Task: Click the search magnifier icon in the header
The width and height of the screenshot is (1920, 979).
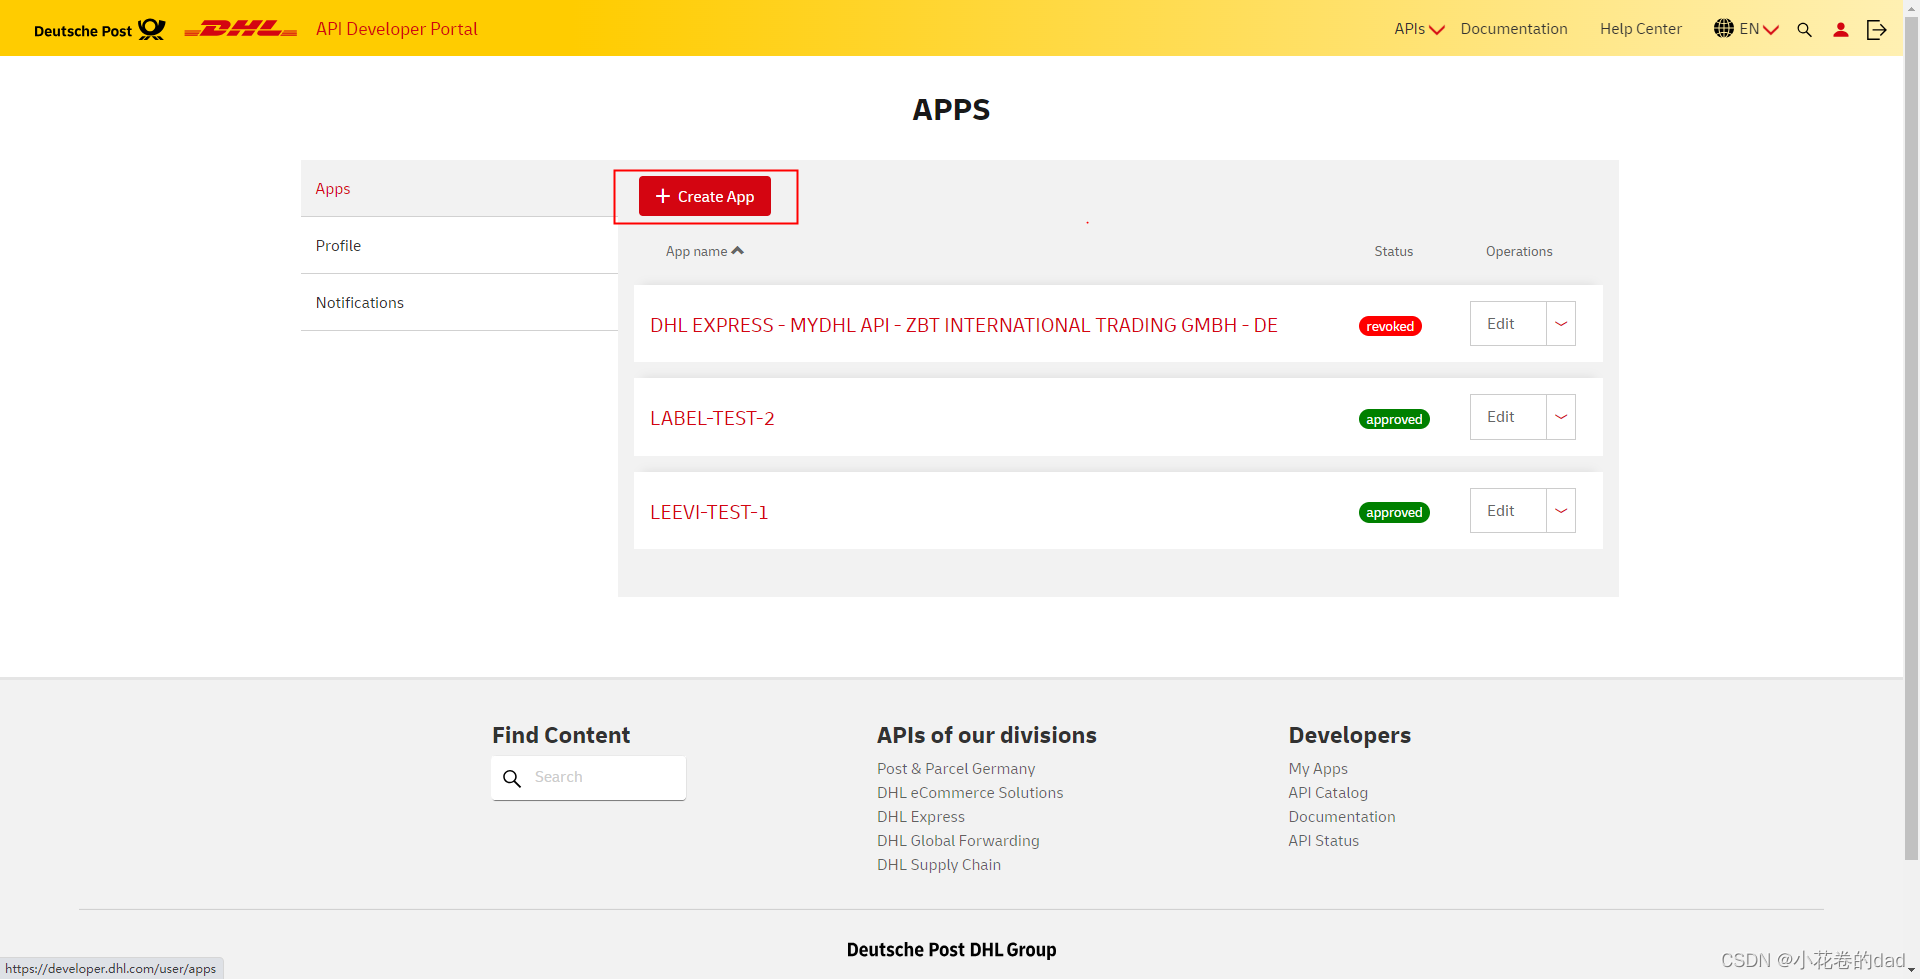Action: [1804, 30]
